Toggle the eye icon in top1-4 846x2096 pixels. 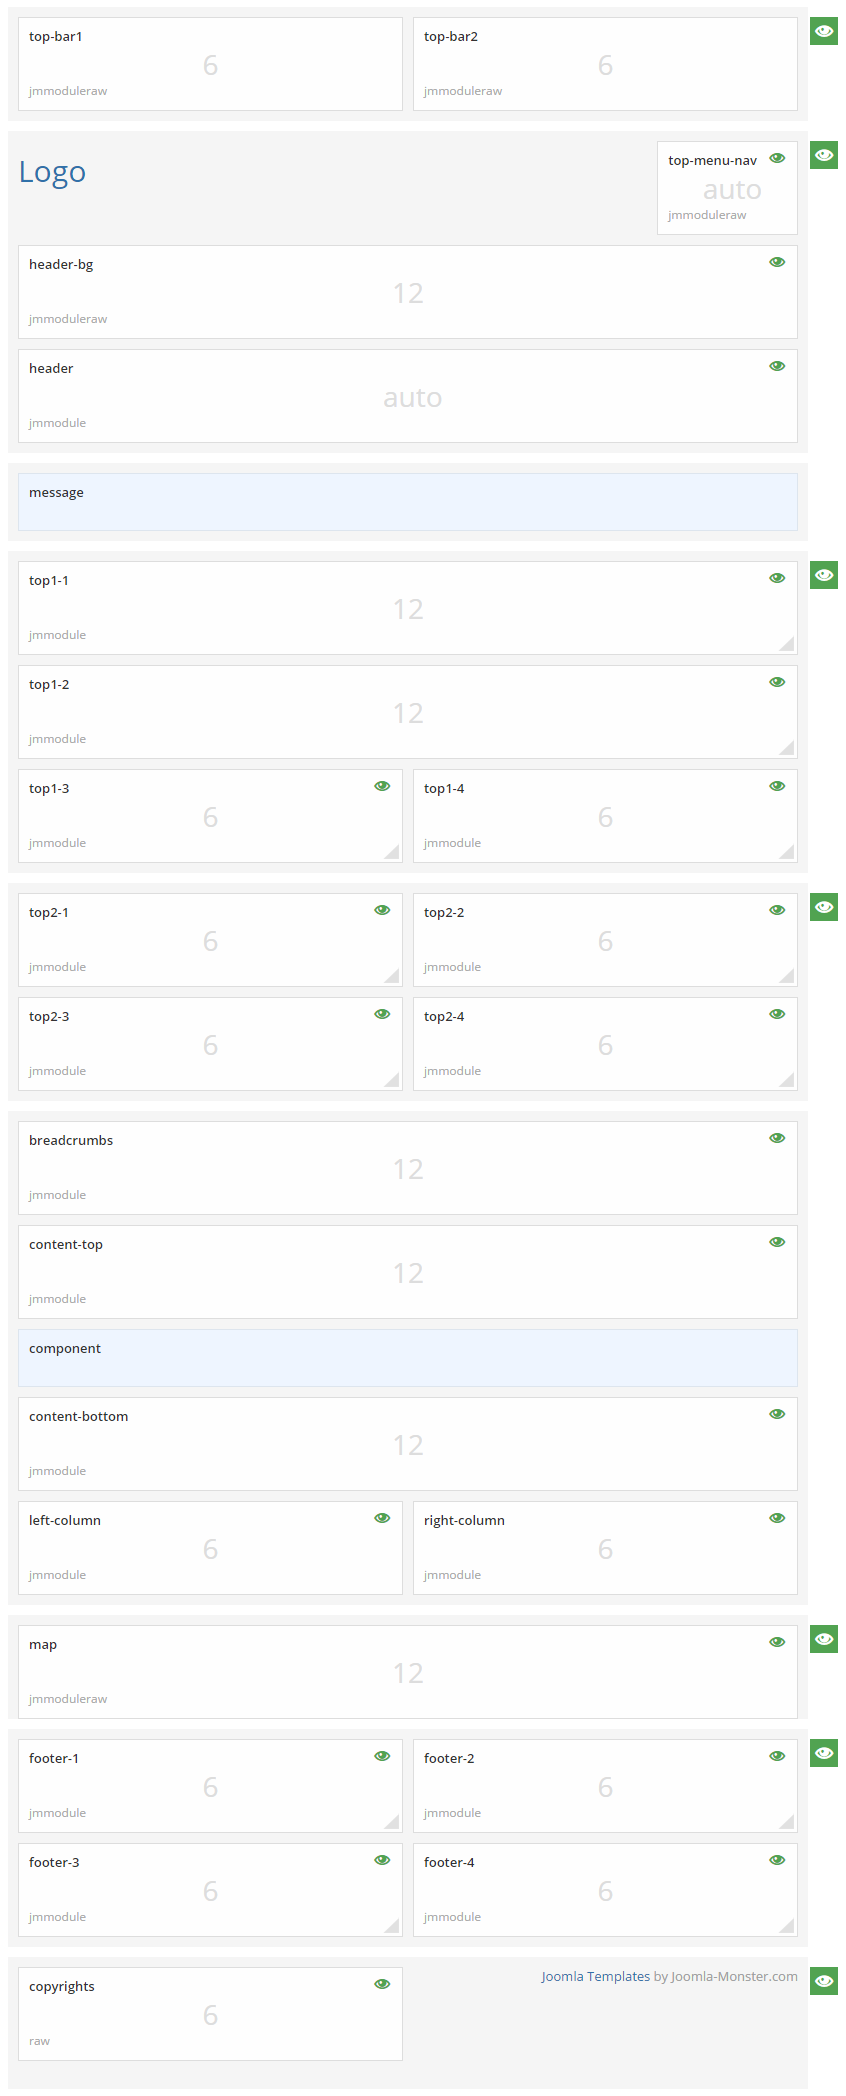[x=777, y=786]
